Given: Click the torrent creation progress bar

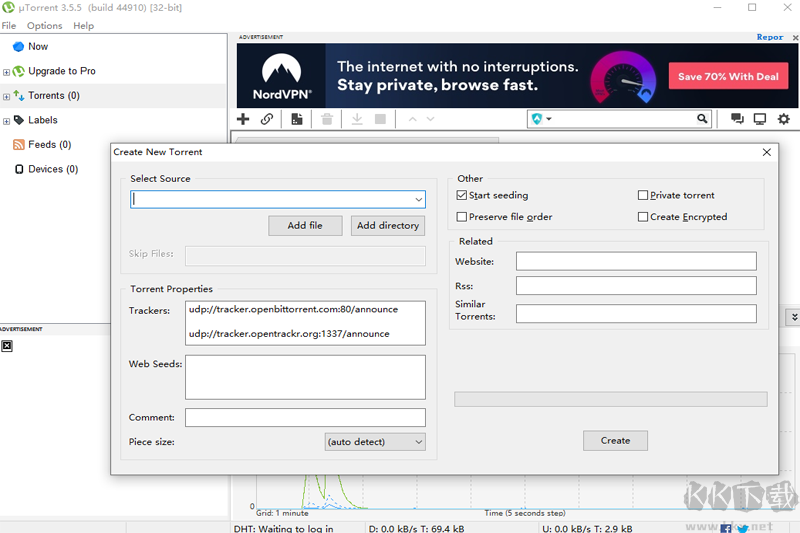Looking at the screenshot, I should (x=611, y=399).
